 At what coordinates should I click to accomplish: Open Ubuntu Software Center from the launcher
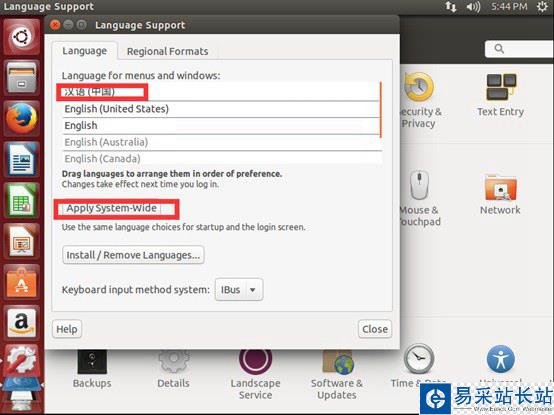[22, 282]
